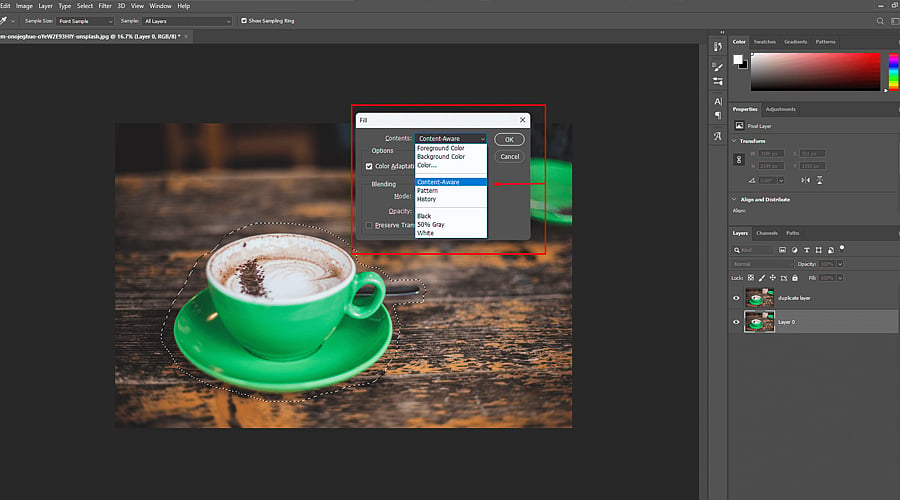The image size is (900, 500).
Task: Toggle Show Sampling Ring checkbox
Action: (244, 21)
